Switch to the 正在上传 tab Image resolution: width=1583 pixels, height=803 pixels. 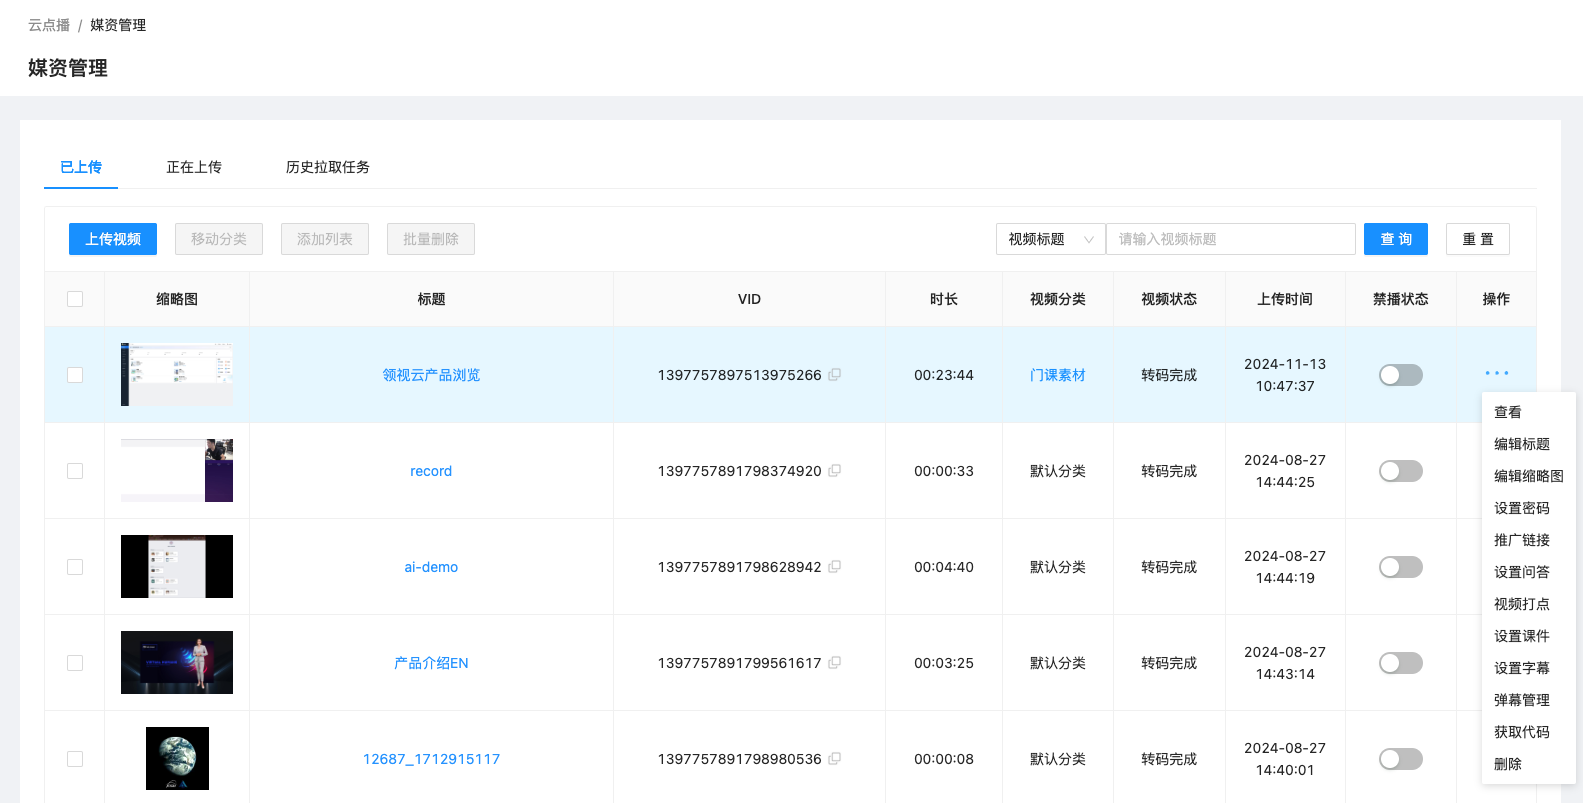[194, 167]
